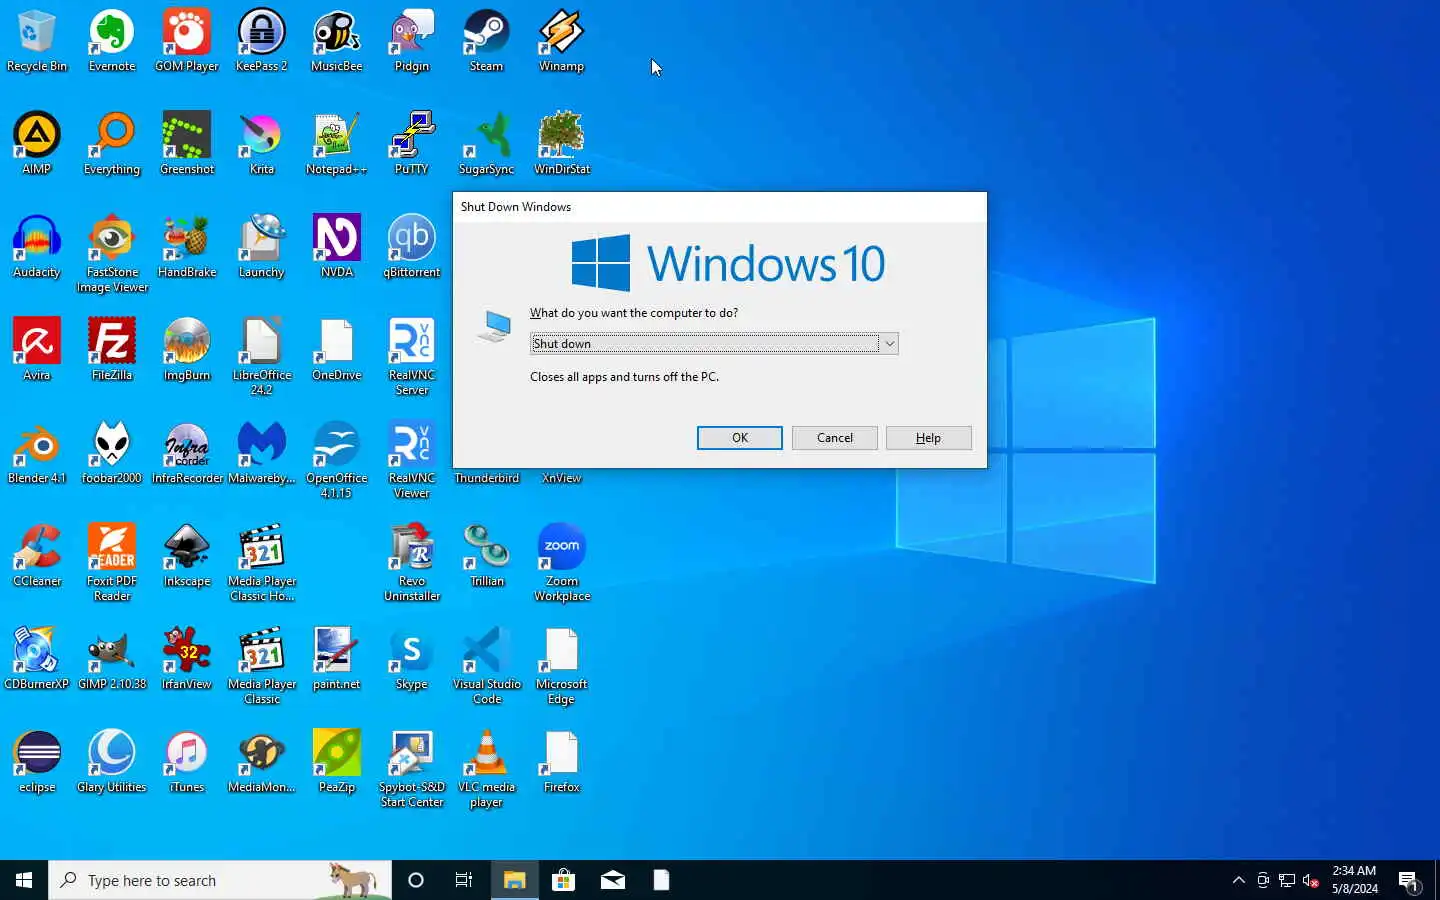The width and height of the screenshot is (1440, 900).
Task: Click the WinDirStat desktop icon
Action: tap(562, 144)
